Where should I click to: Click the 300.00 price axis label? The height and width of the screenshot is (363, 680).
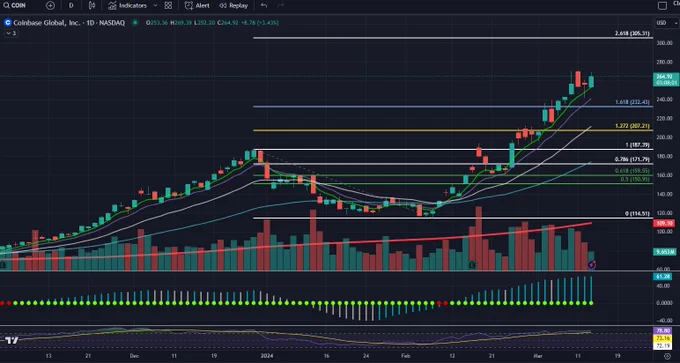click(664, 43)
